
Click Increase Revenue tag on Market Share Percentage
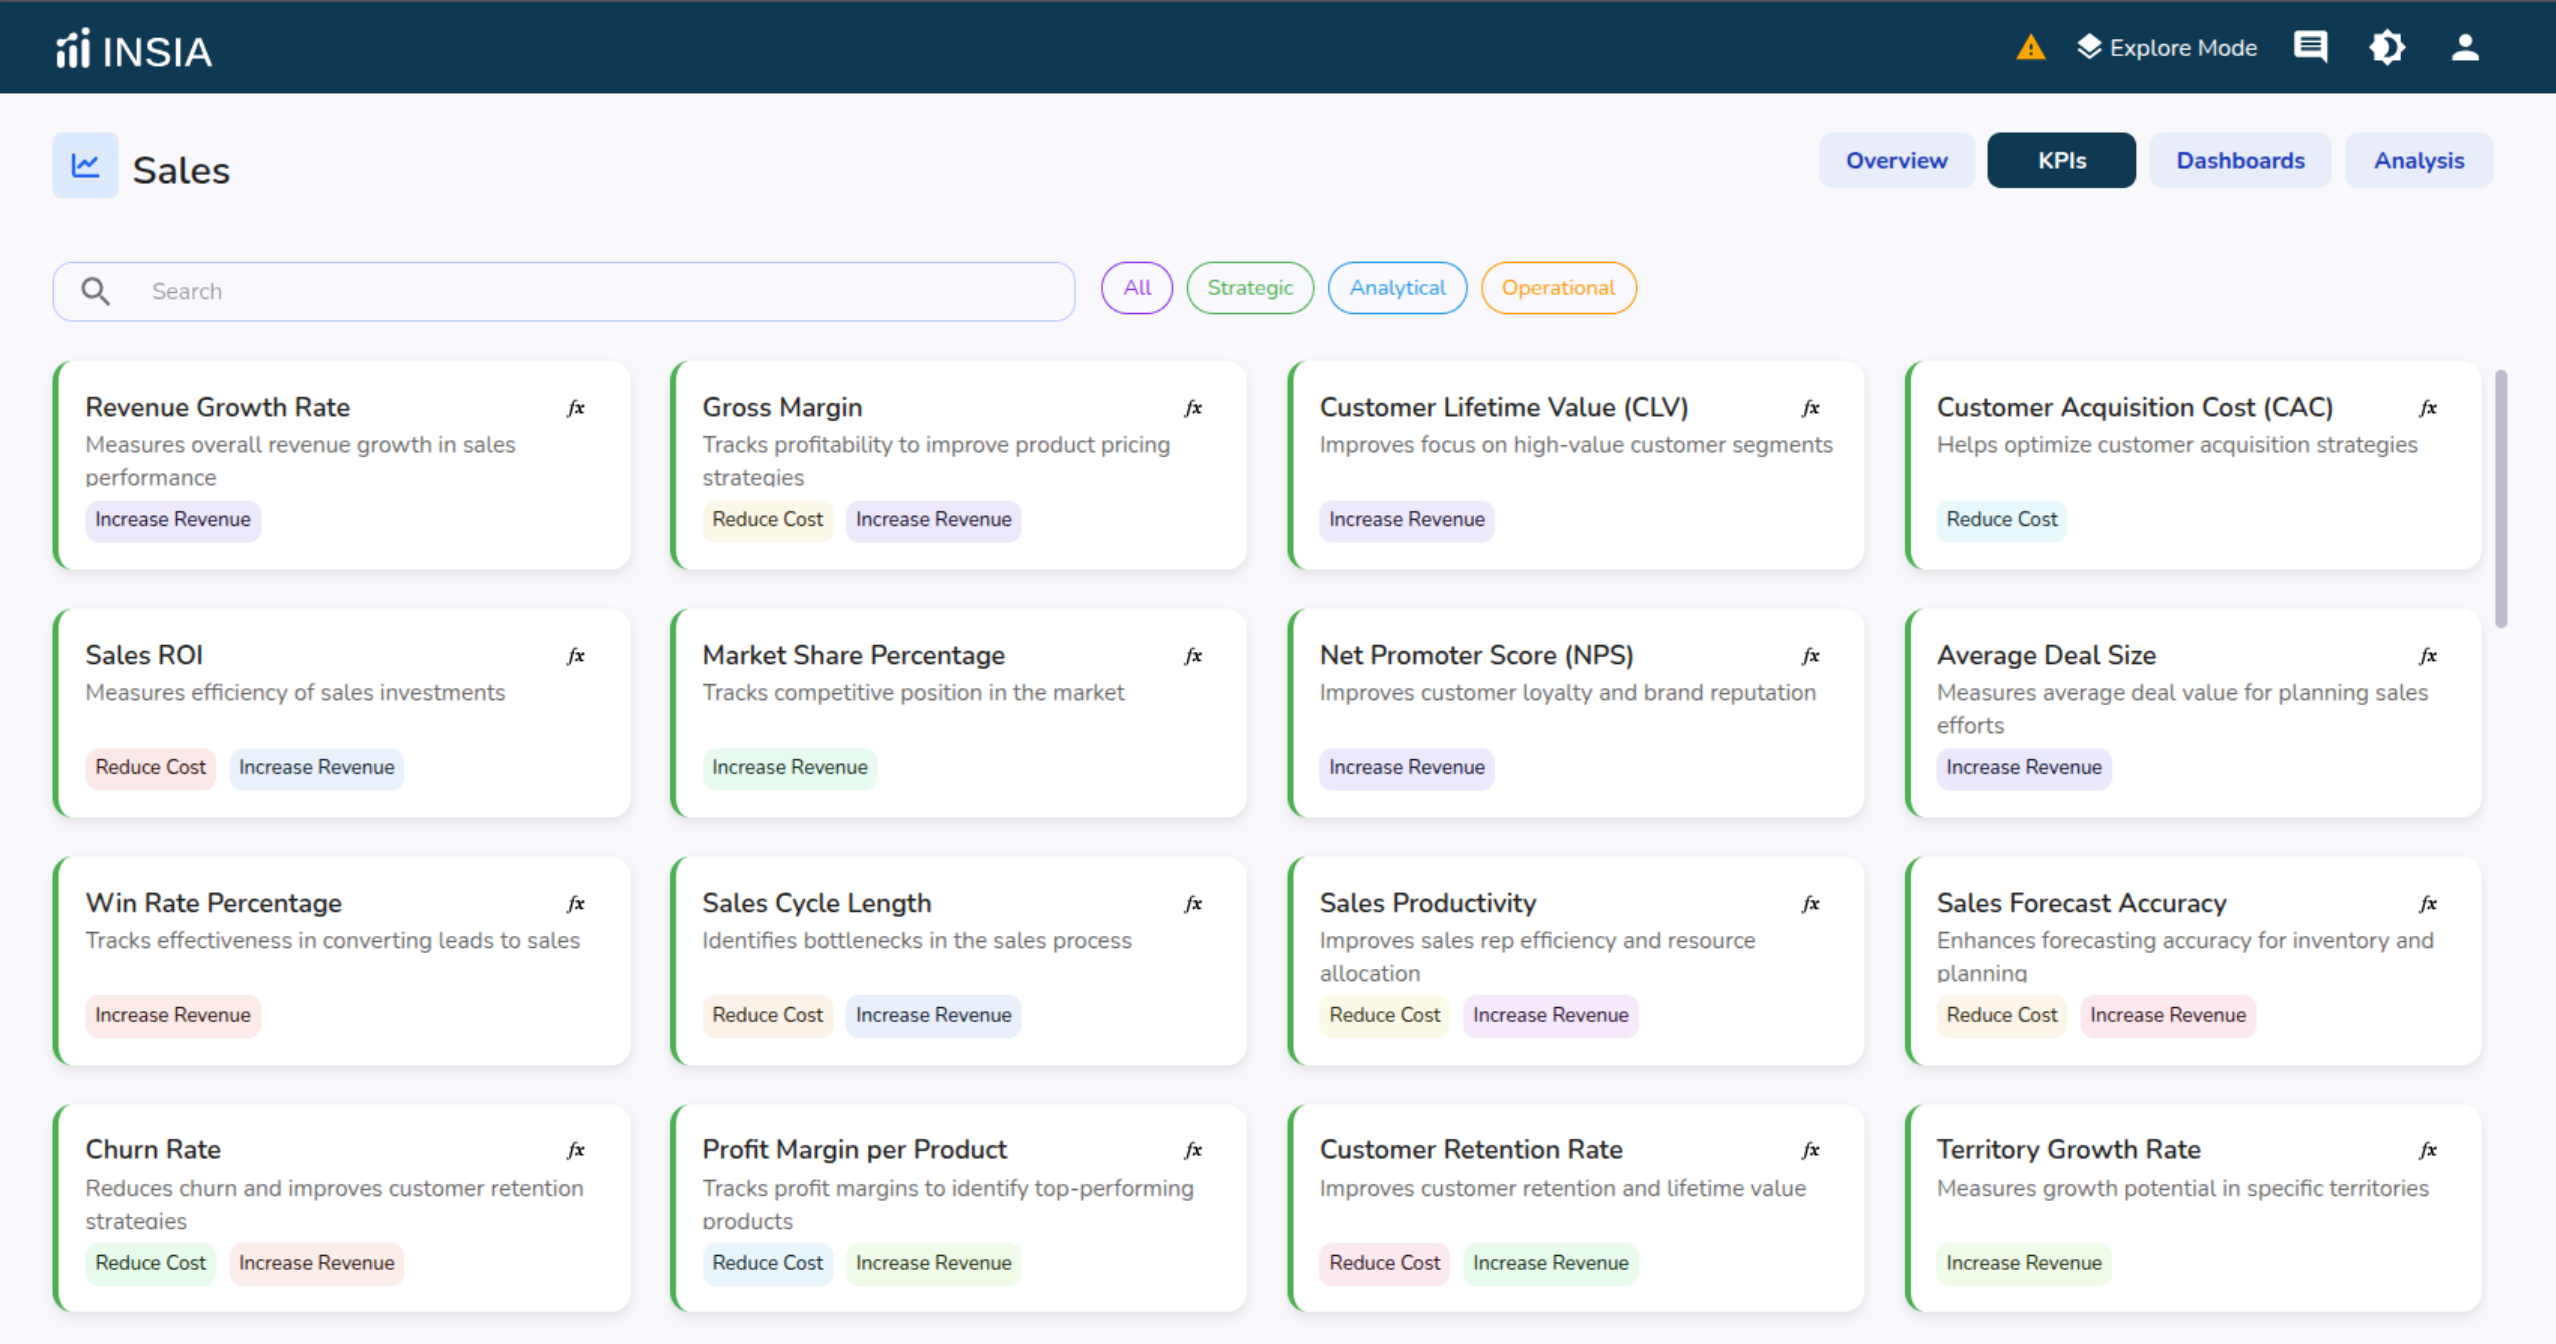pyautogui.click(x=789, y=768)
